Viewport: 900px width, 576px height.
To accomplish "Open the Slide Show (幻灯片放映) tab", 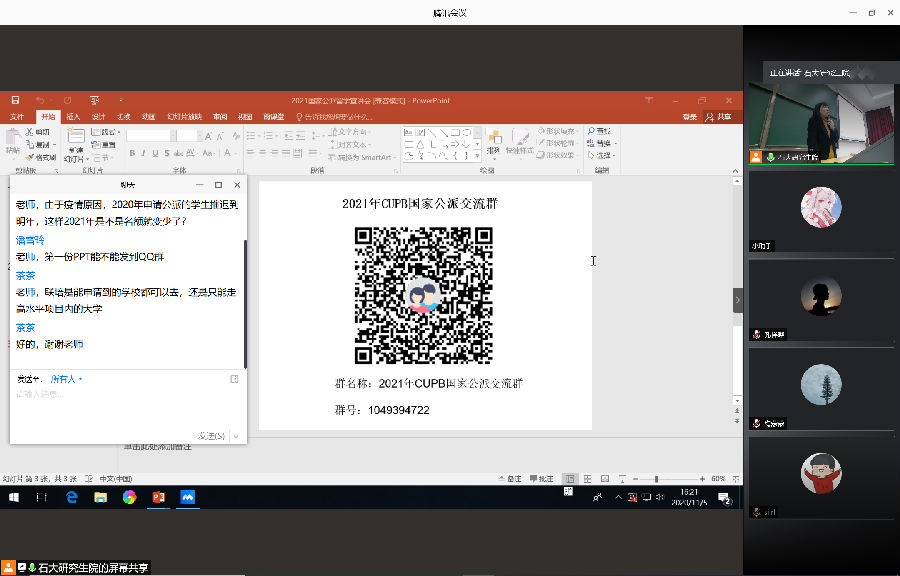I will tap(184, 116).
